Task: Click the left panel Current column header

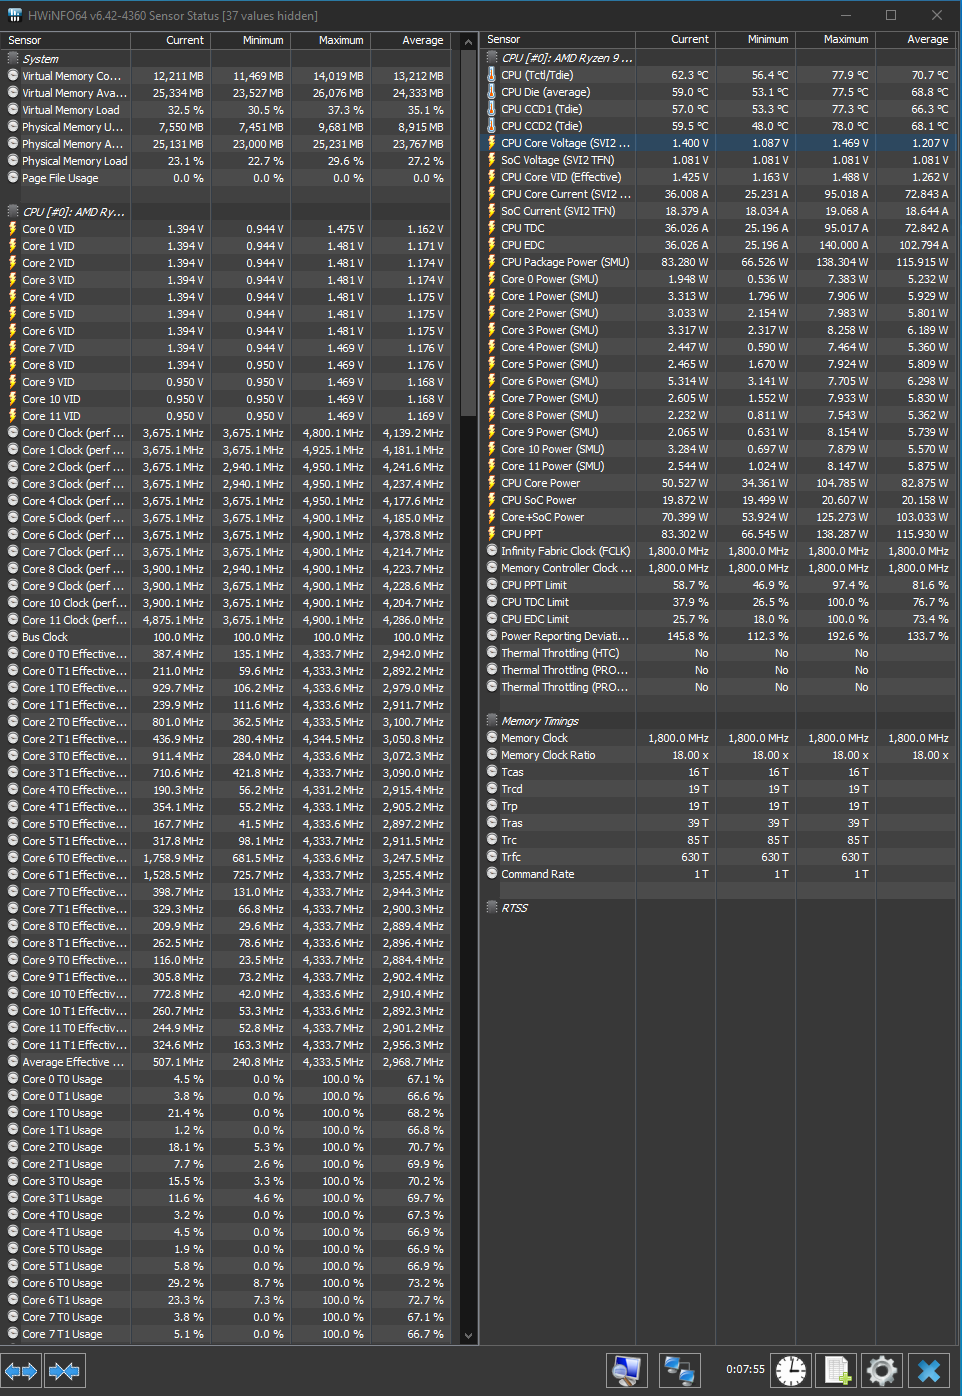Action: point(170,40)
